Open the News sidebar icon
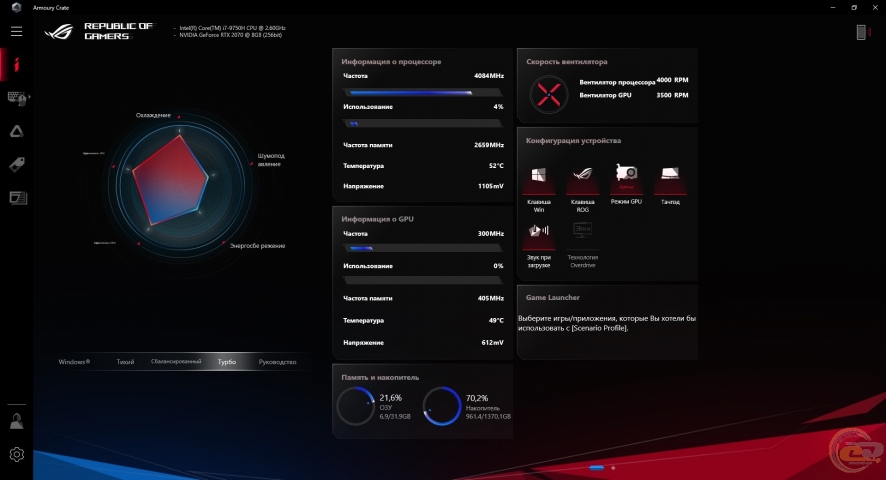 coord(18,198)
